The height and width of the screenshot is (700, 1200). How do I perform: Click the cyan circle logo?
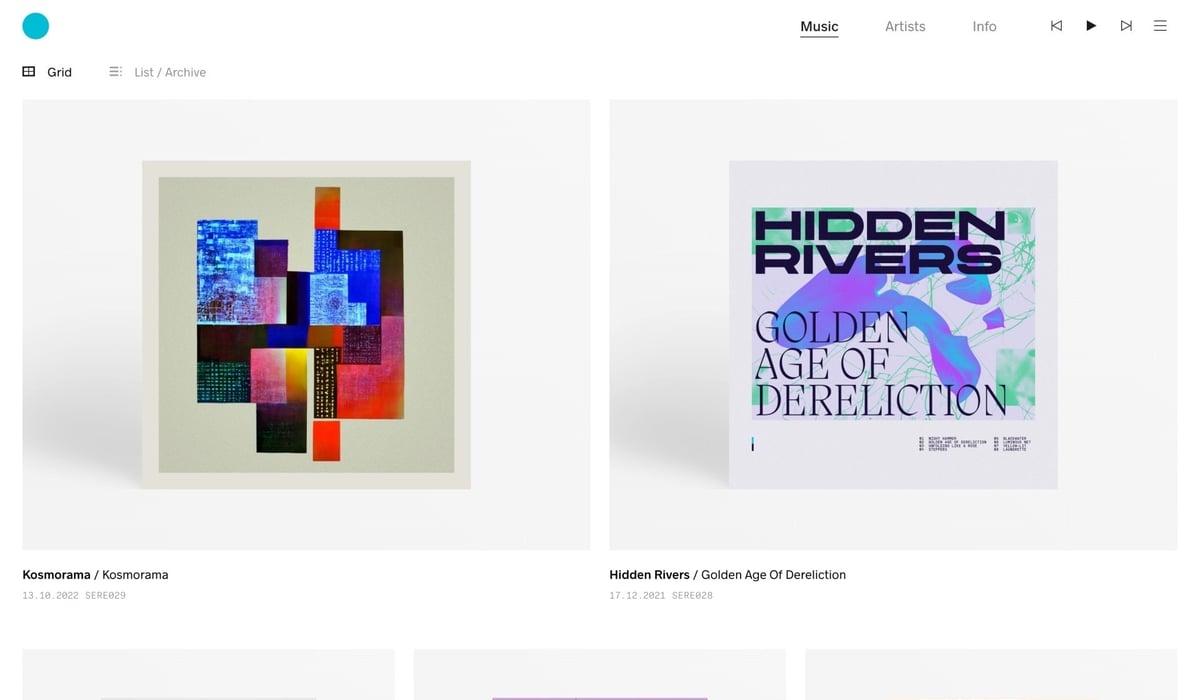(x=36, y=26)
